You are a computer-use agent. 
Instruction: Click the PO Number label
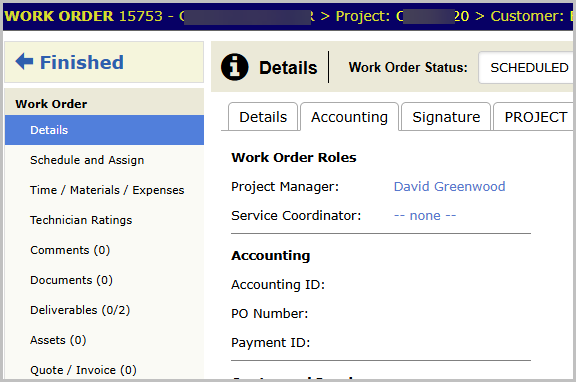[270, 314]
